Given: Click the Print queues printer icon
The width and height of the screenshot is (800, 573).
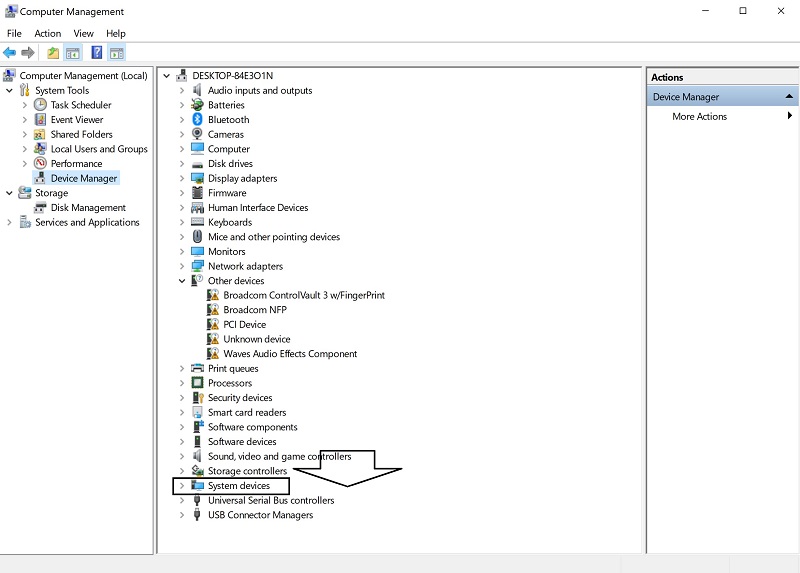Looking at the screenshot, I should click(x=197, y=368).
